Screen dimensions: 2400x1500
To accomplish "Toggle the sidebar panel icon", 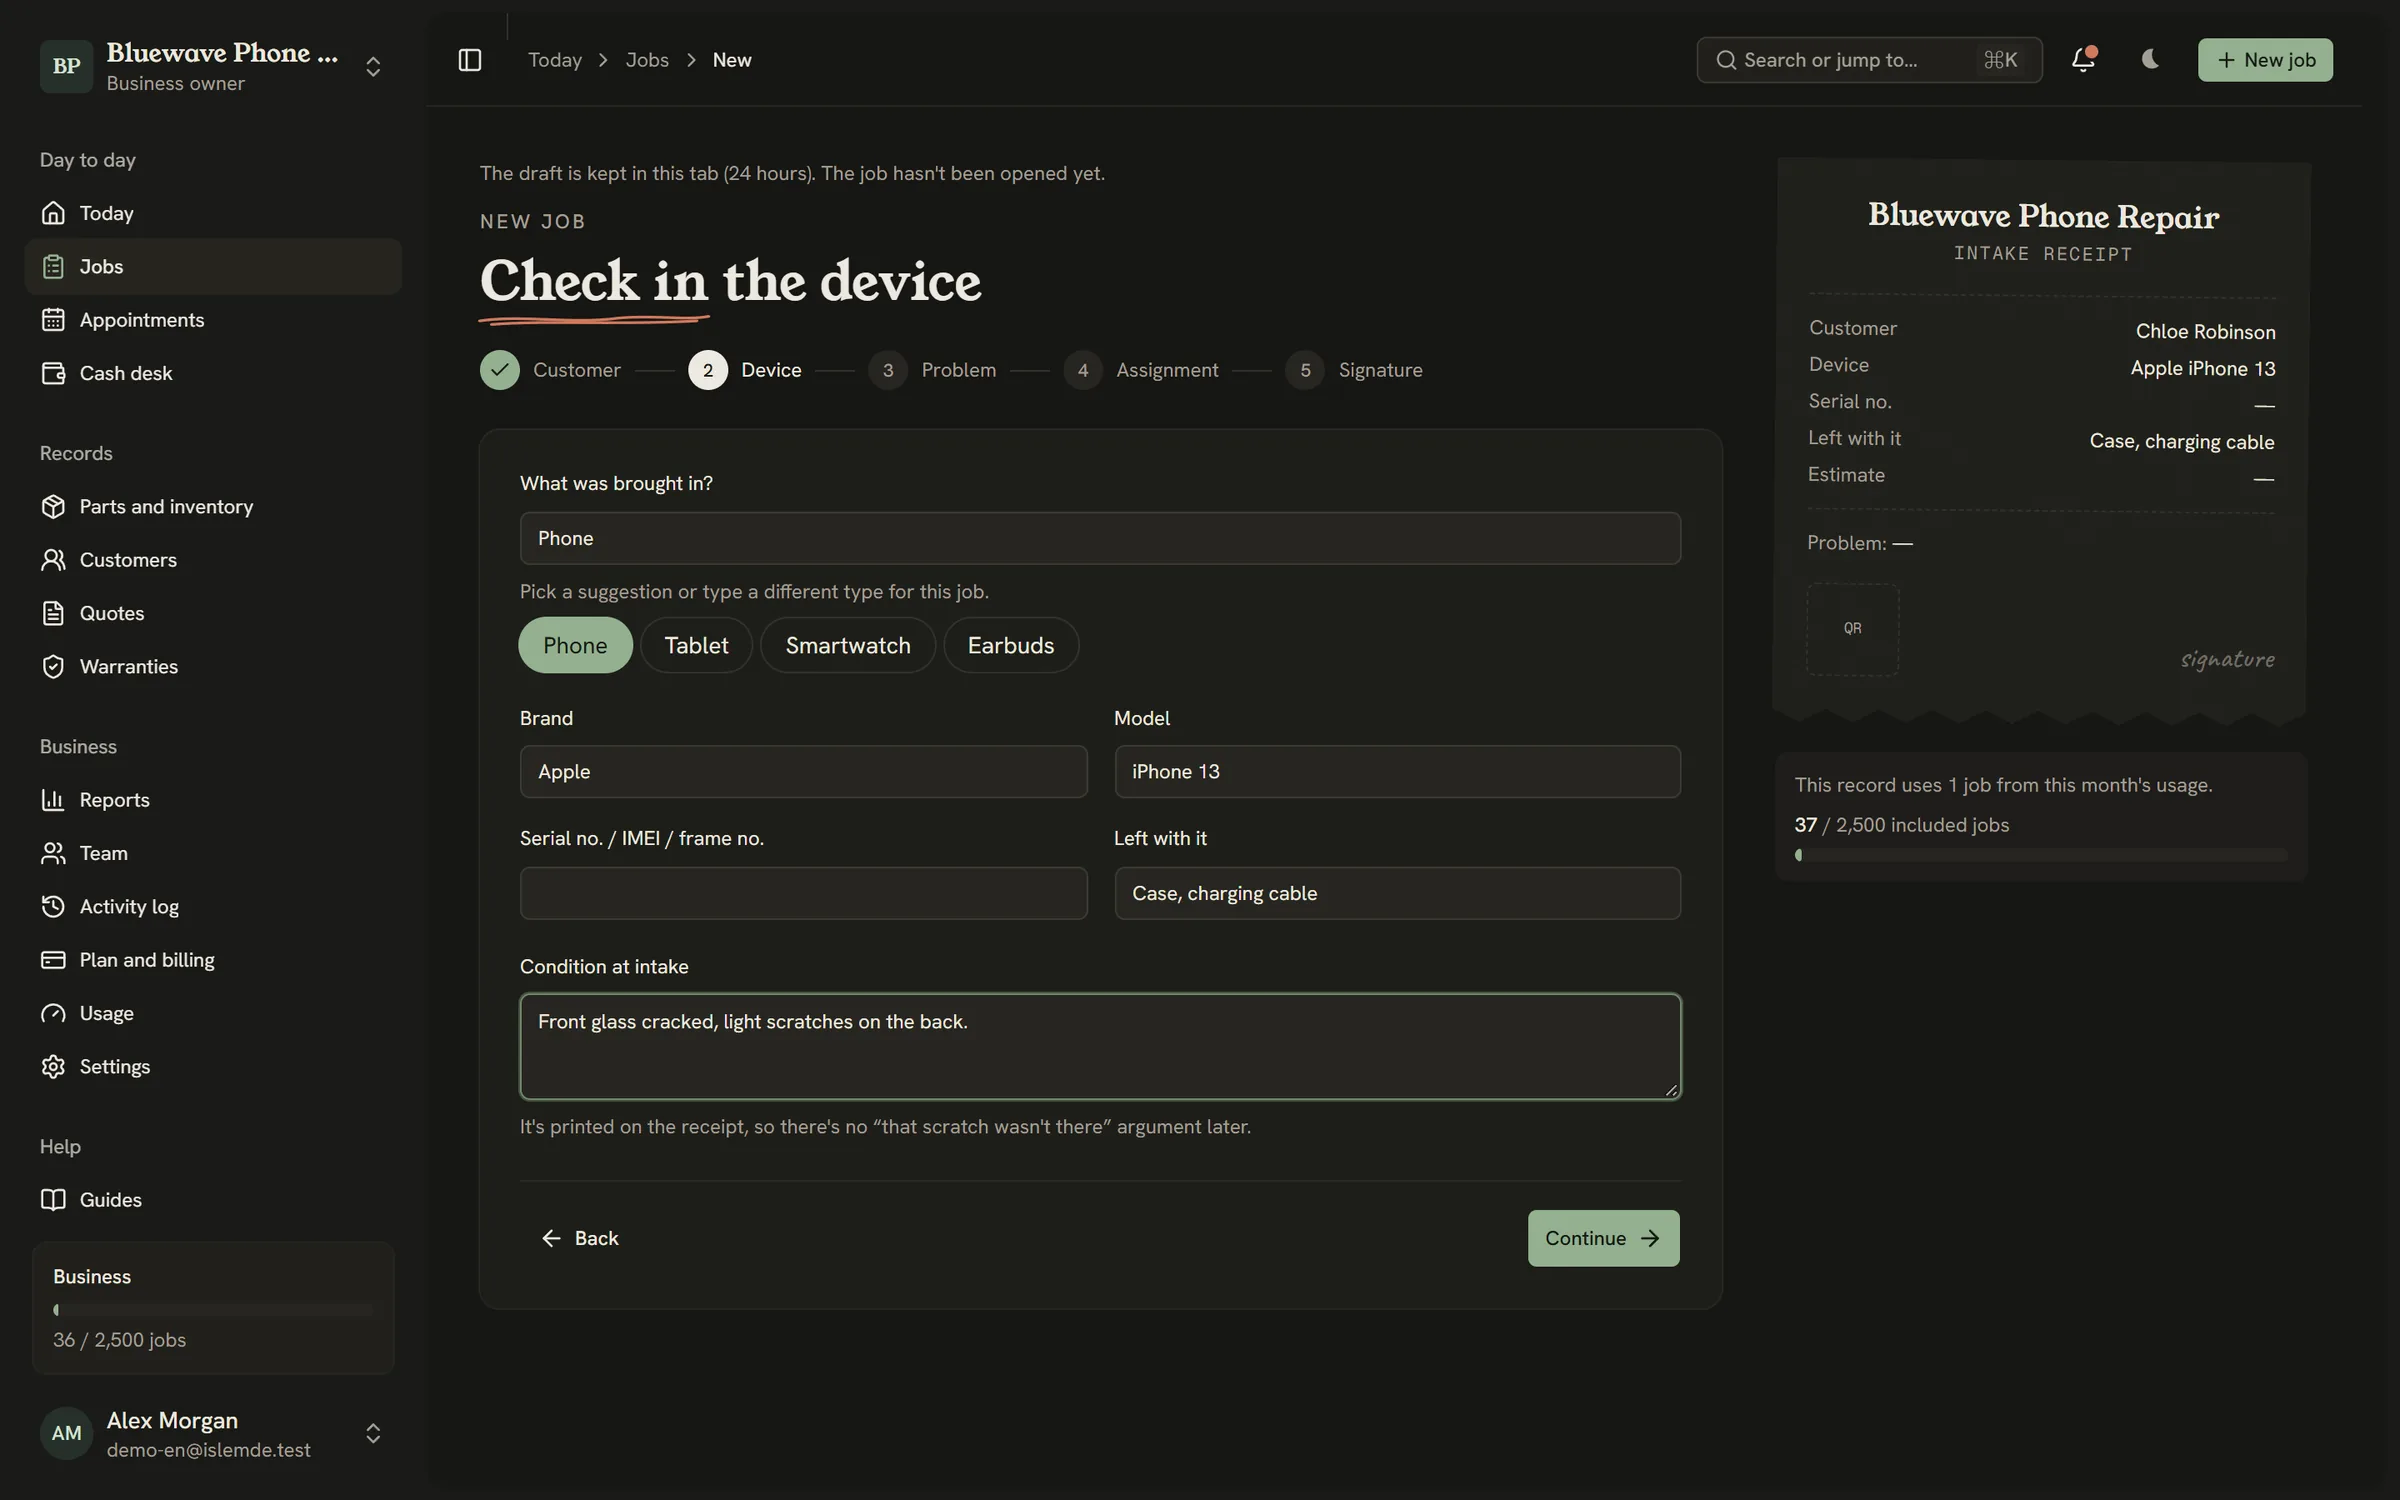I will (469, 60).
